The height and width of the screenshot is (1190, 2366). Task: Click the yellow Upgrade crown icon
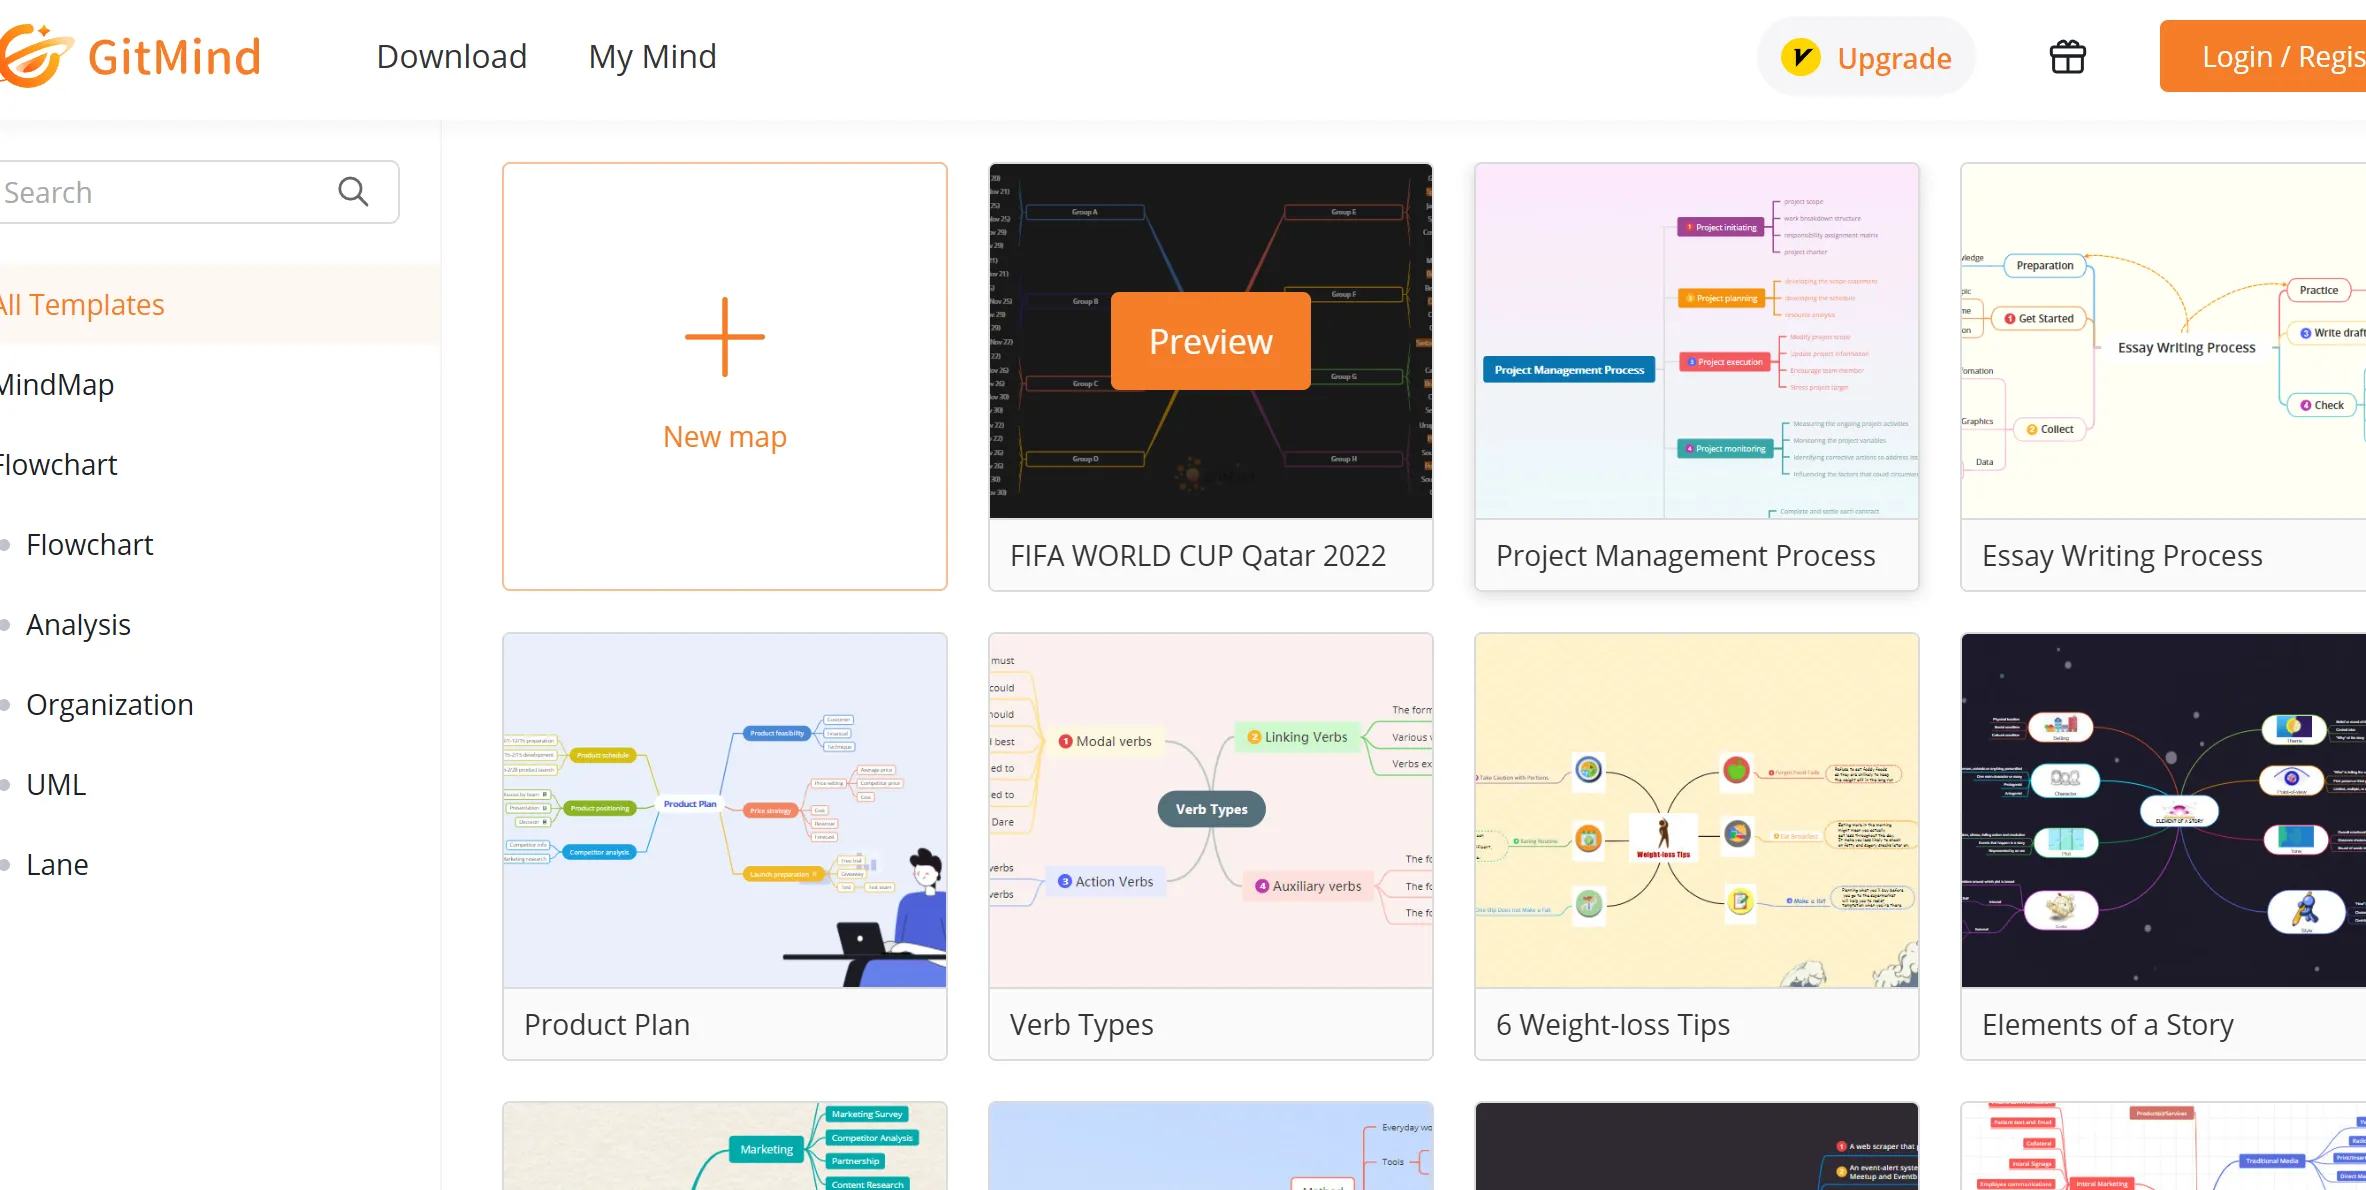pos(1800,57)
